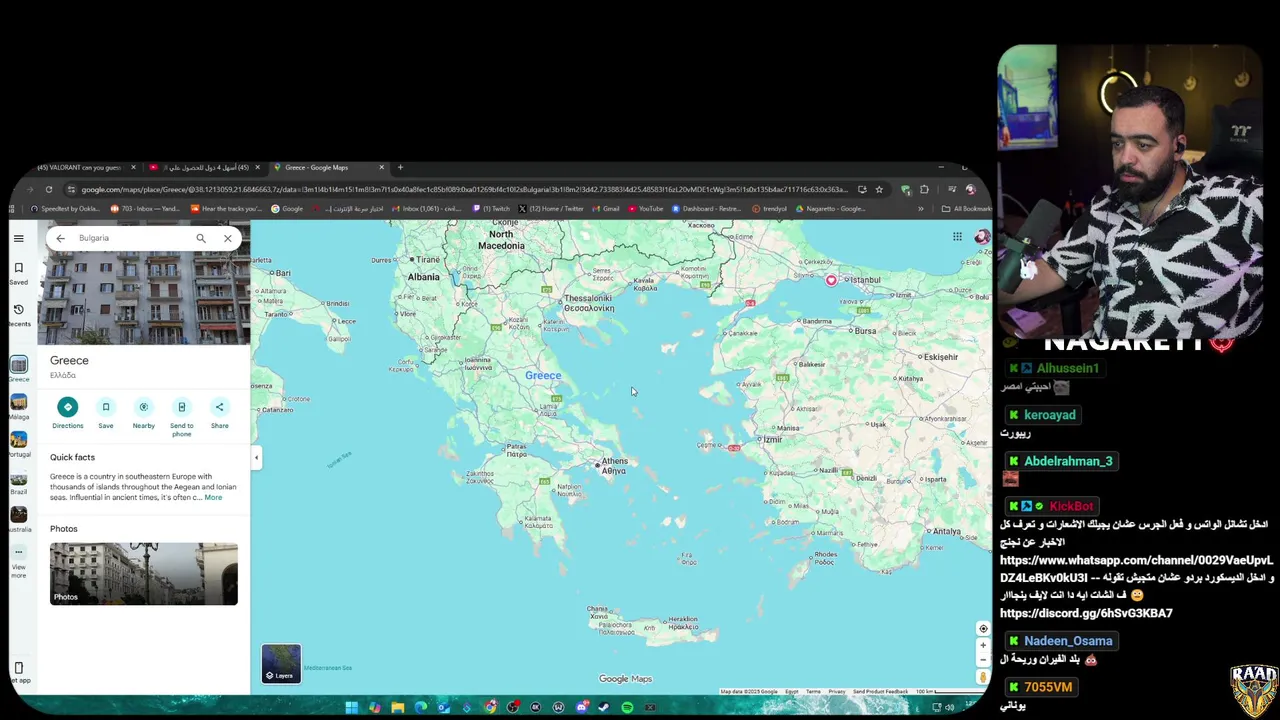Open Discord from the taskbar
The width and height of the screenshot is (1280, 720).
(x=582, y=707)
